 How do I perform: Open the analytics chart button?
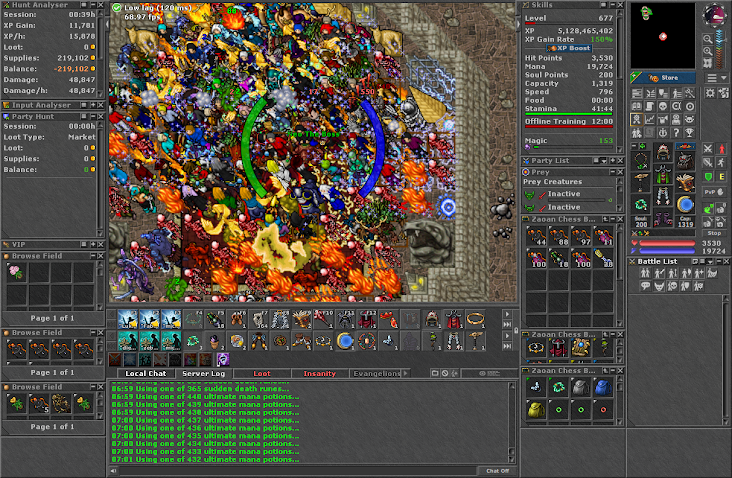[x=649, y=120]
